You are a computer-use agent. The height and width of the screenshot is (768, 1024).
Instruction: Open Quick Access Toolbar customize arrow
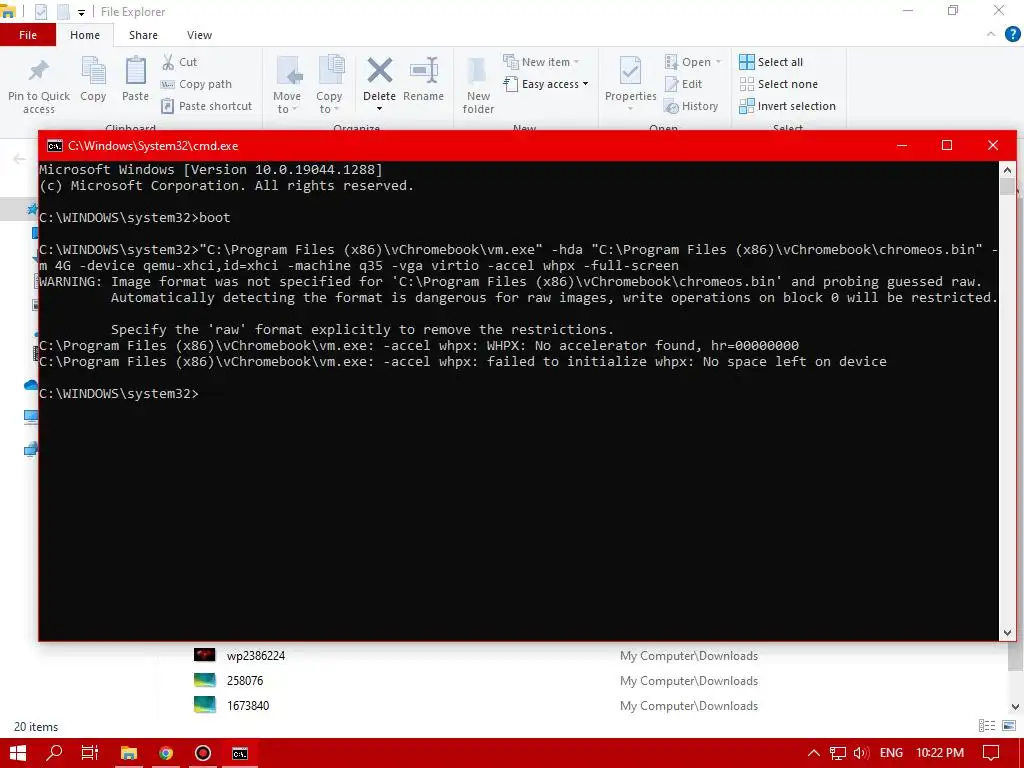(x=81, y=12)
